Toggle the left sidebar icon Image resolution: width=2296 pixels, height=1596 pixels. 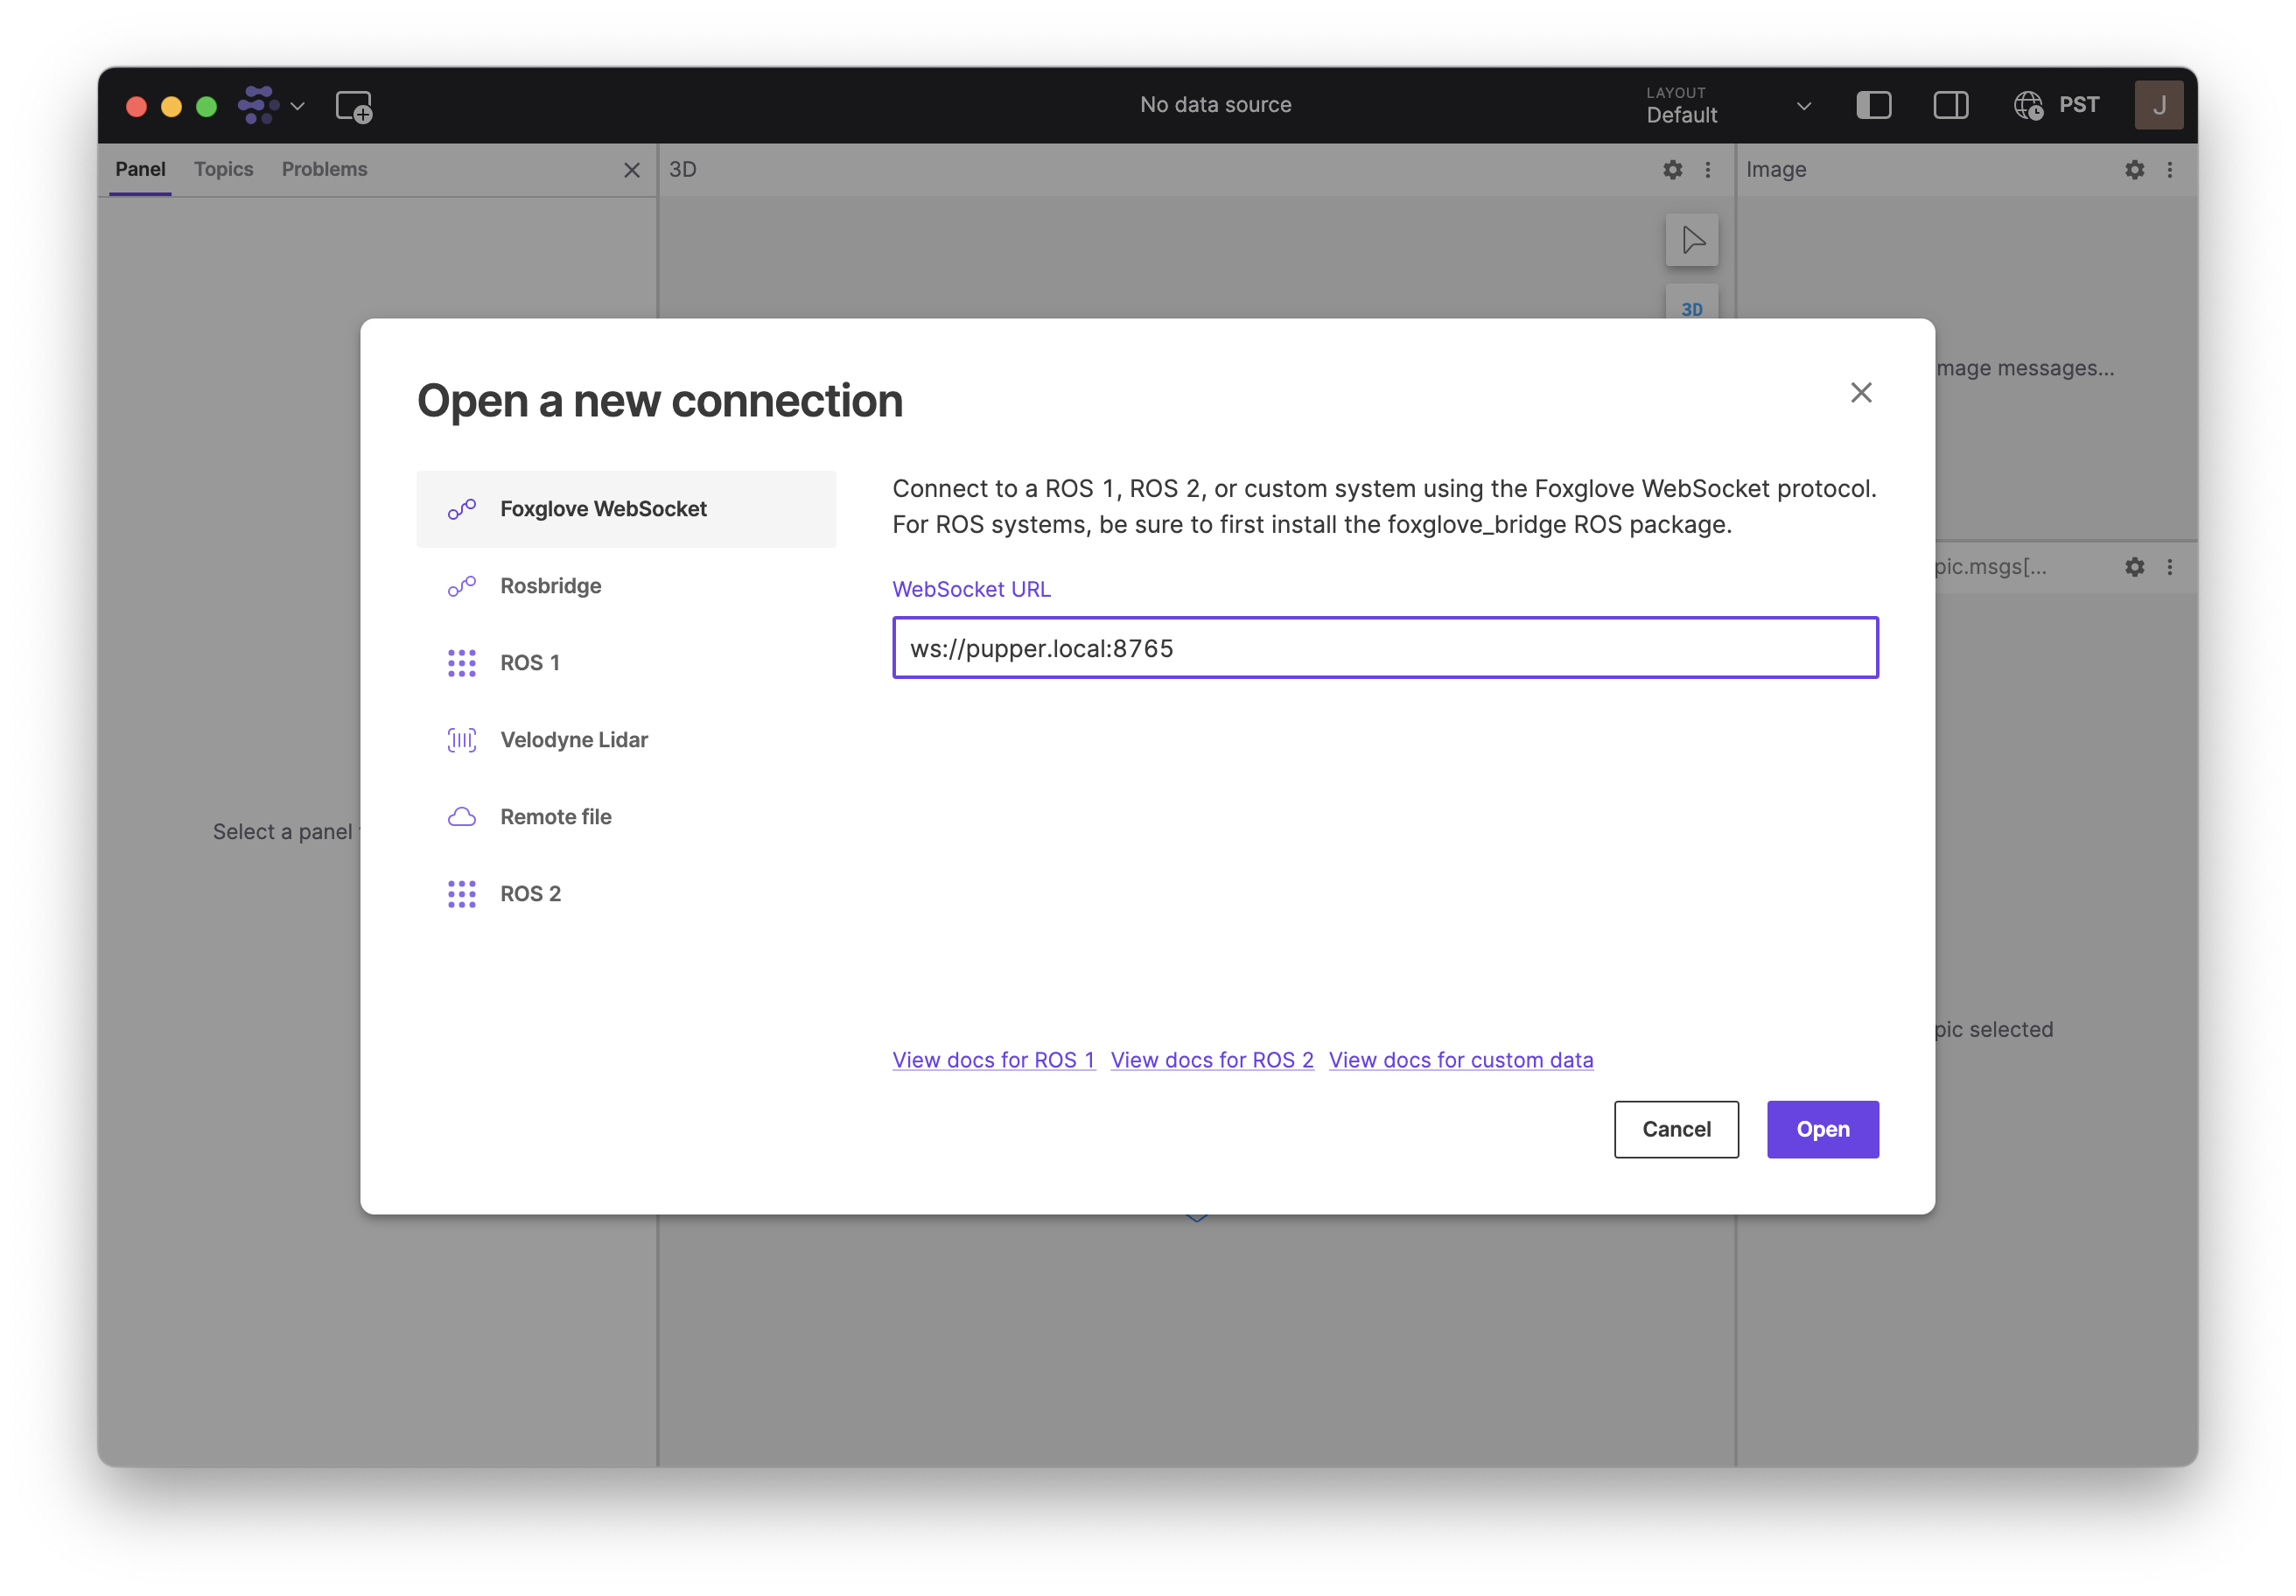(1873, 105)
